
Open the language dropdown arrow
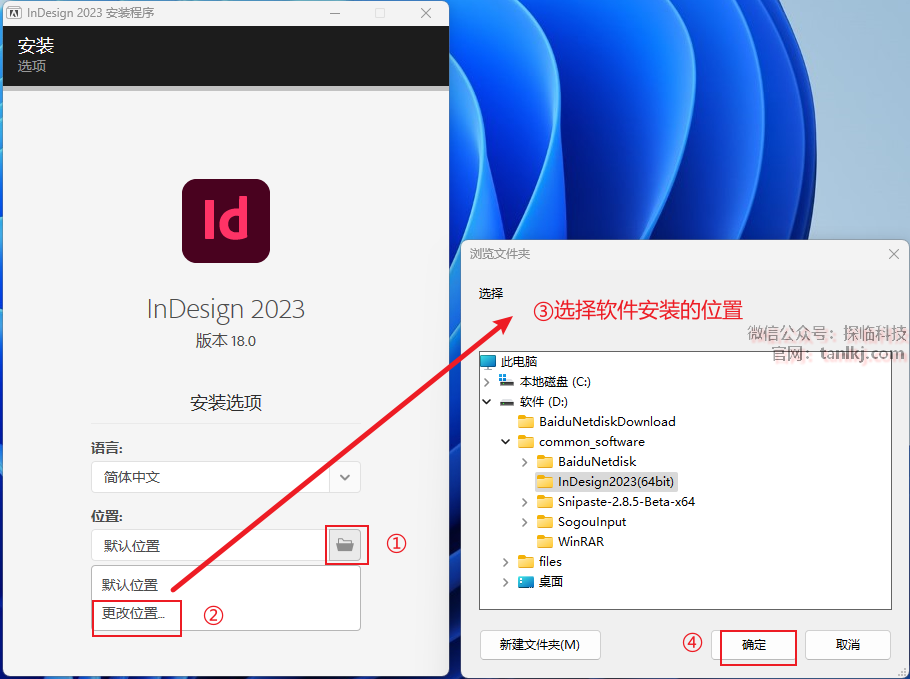tap(345, 477)
